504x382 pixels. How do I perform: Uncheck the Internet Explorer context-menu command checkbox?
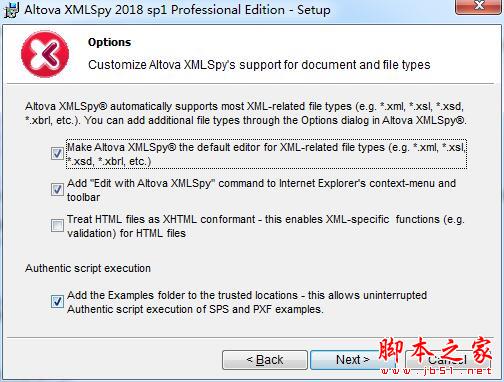click(57, 190)
